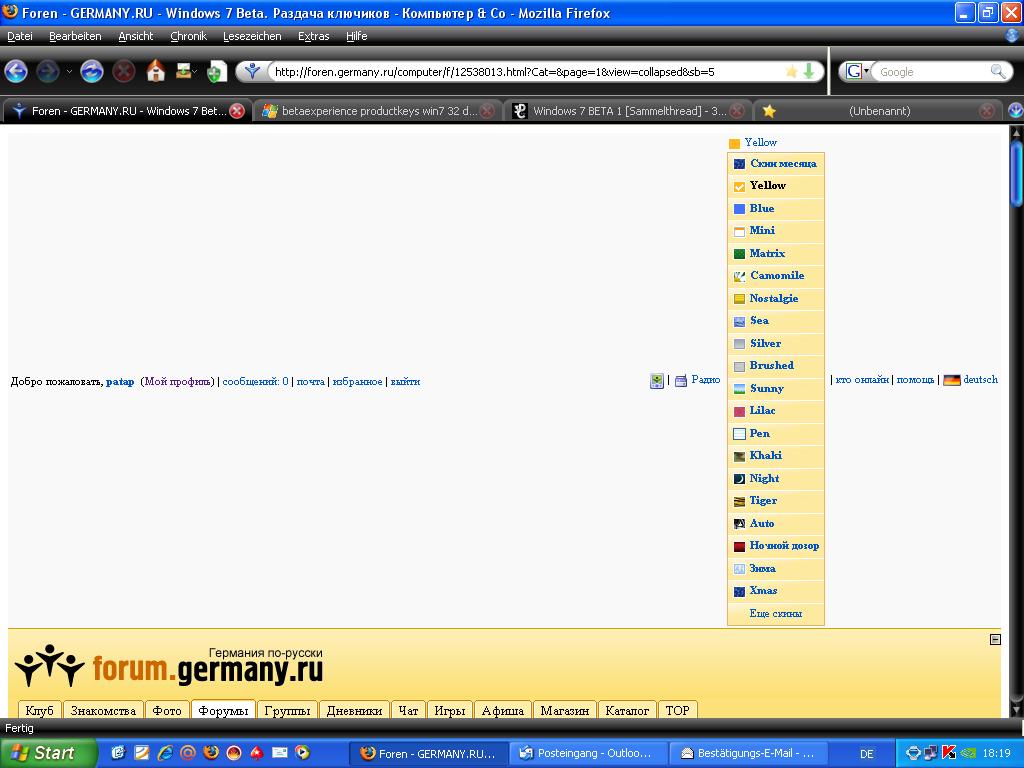Viewport: 1024px width, 768px height.
Task: Click the green shield plus icon
Action: [216, 71]
